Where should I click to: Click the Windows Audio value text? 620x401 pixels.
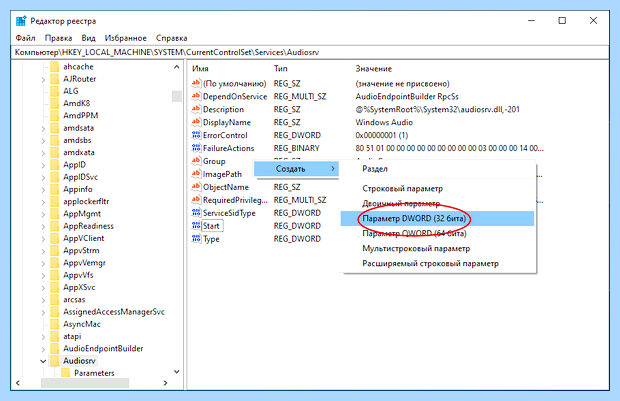pos(384,122)
